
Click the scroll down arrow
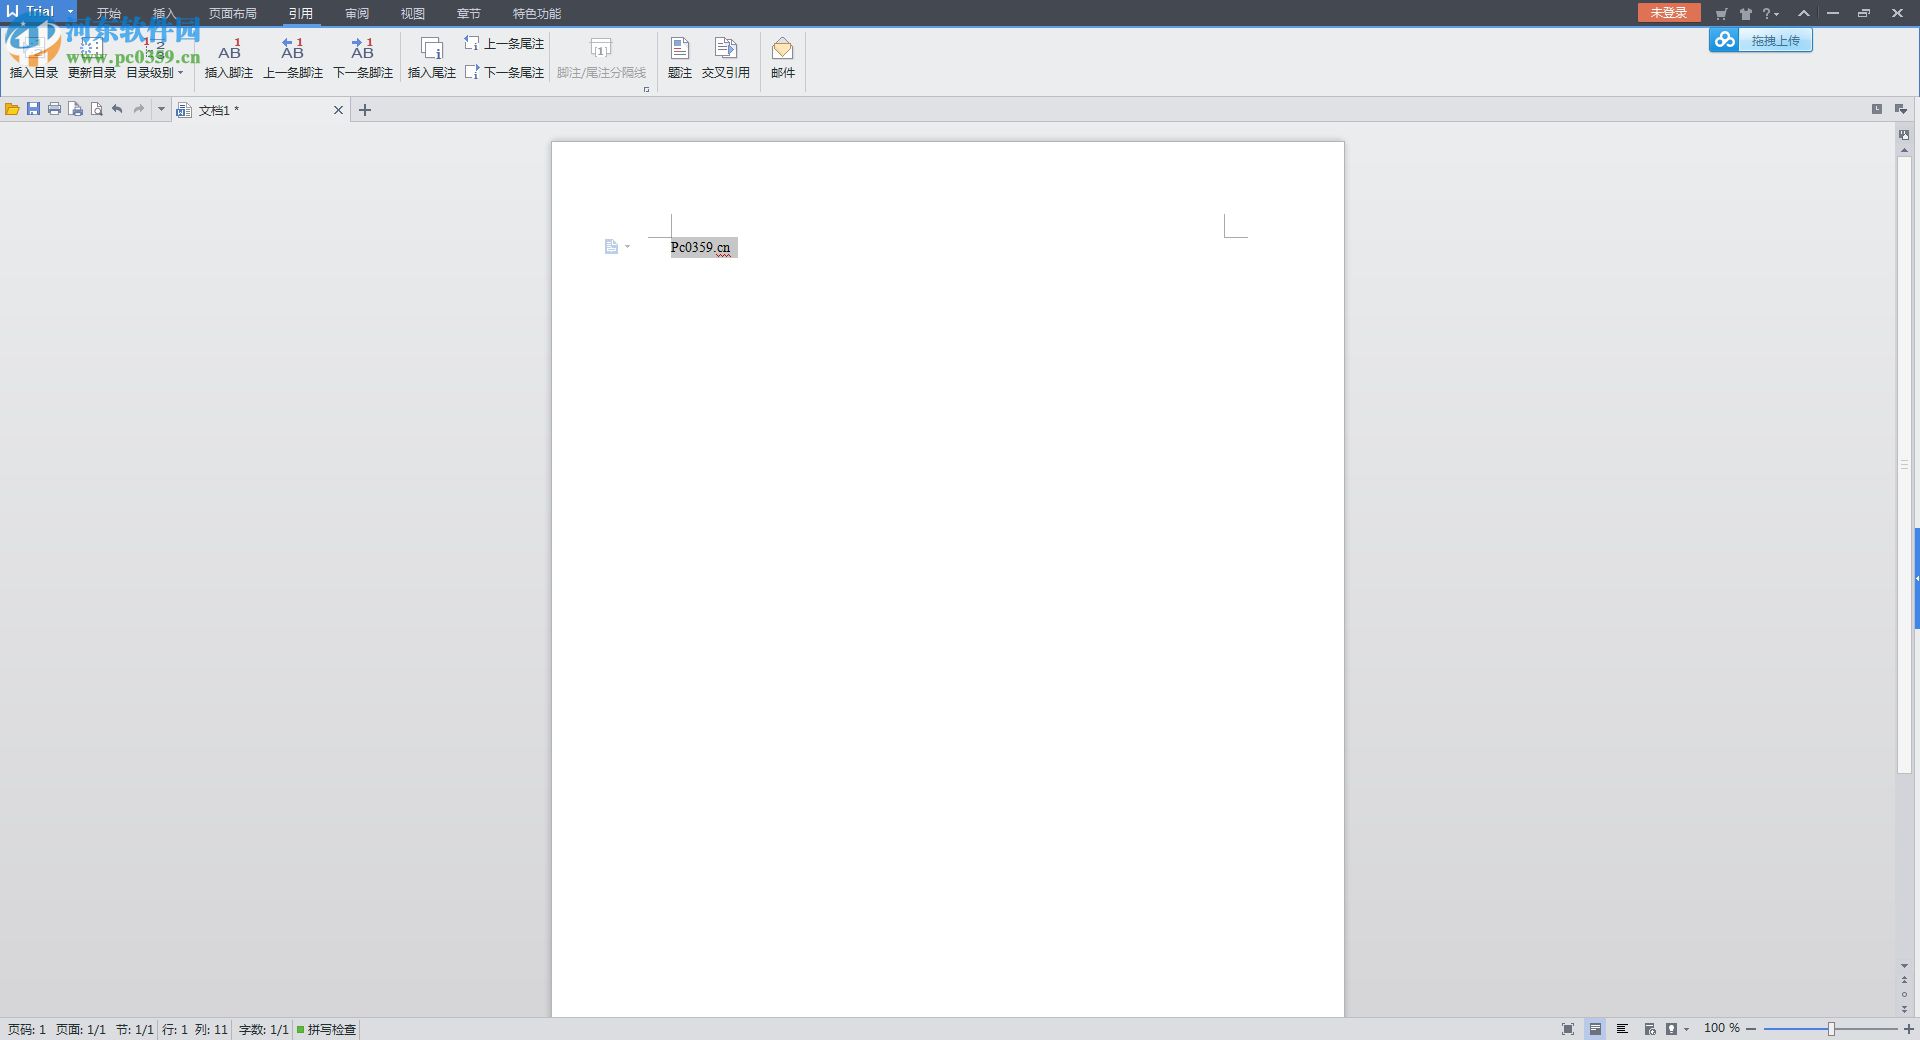click(x=1904, y=966)
